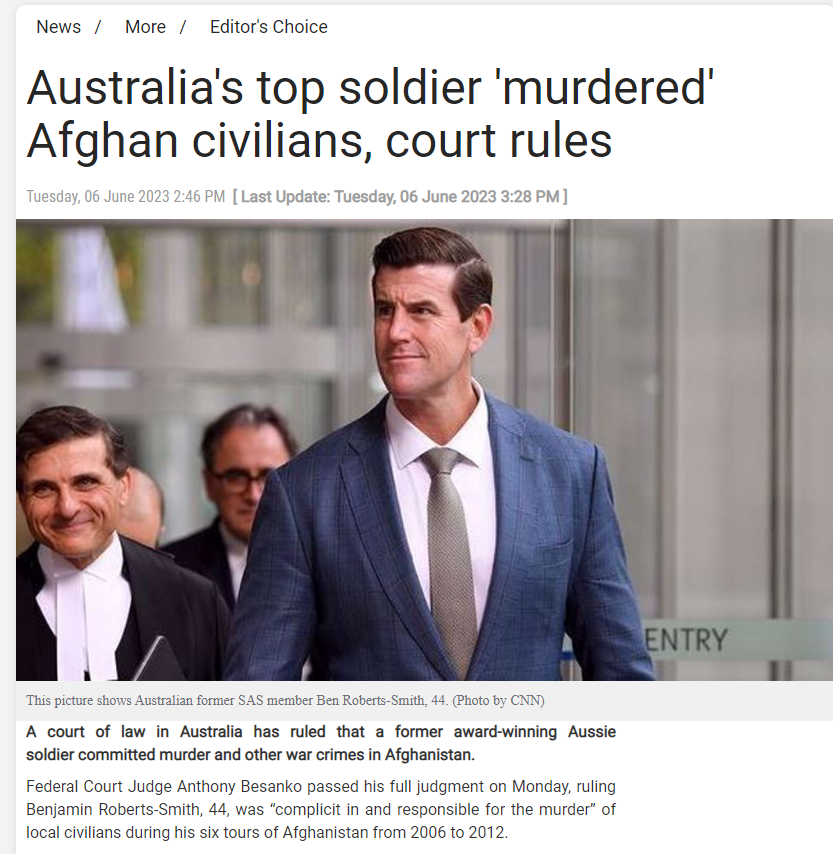Open the News breadcrumb link
833x854 pixels.
(x=58, y=27)
